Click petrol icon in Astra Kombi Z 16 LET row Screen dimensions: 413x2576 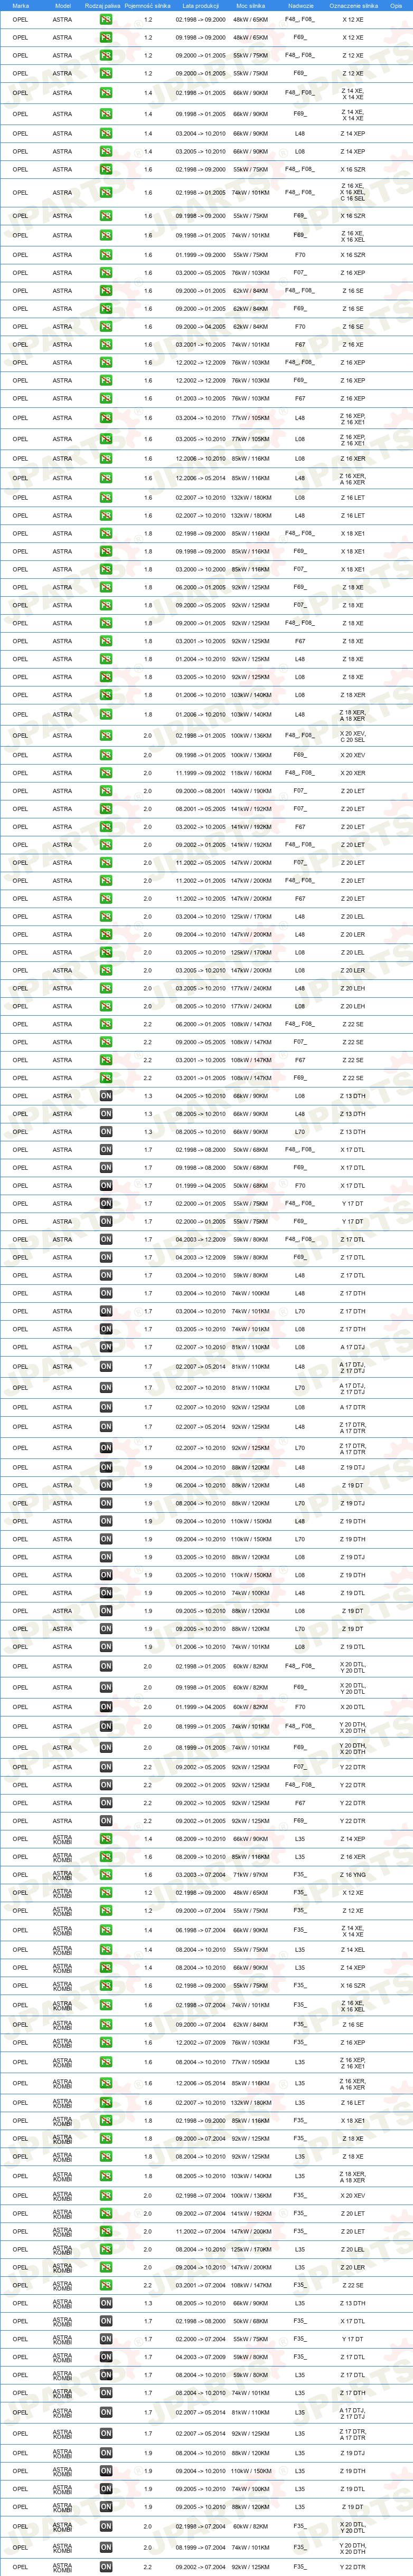pyautogui.click(x=105, y=2103)
